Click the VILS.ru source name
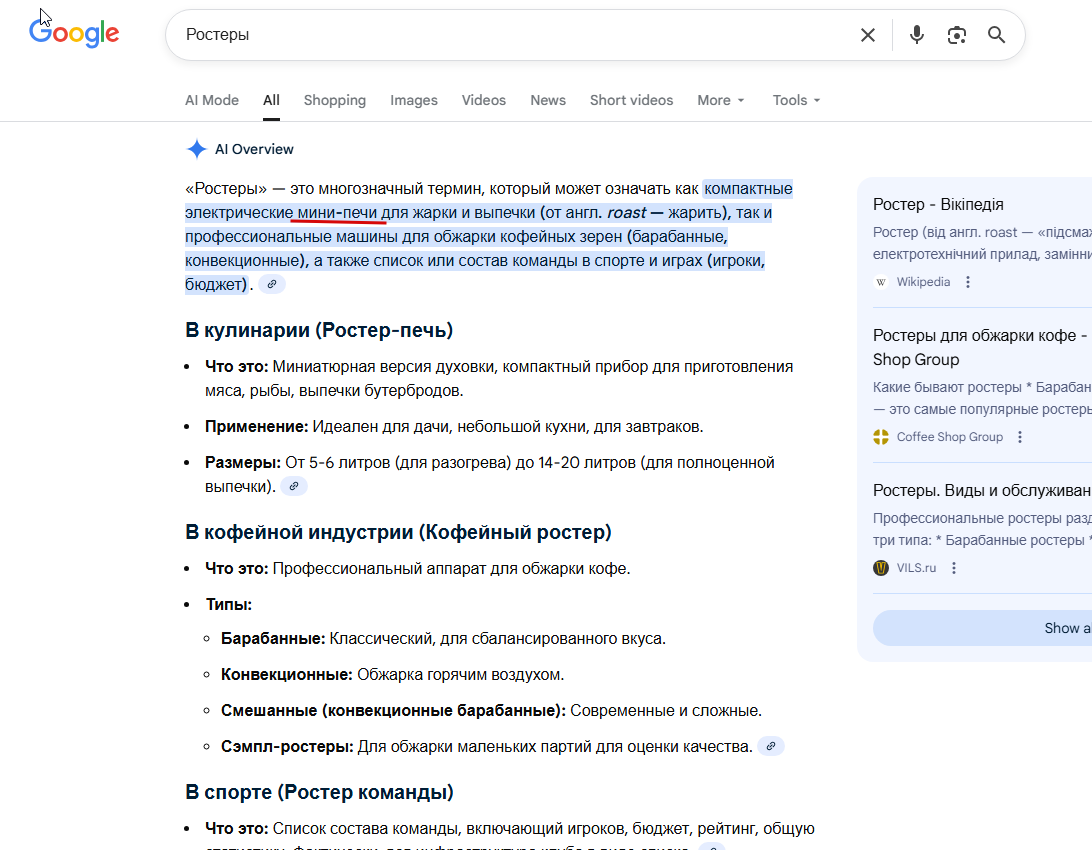The width and height of the screenshot is (1092, 850). [x=916, y=568]
